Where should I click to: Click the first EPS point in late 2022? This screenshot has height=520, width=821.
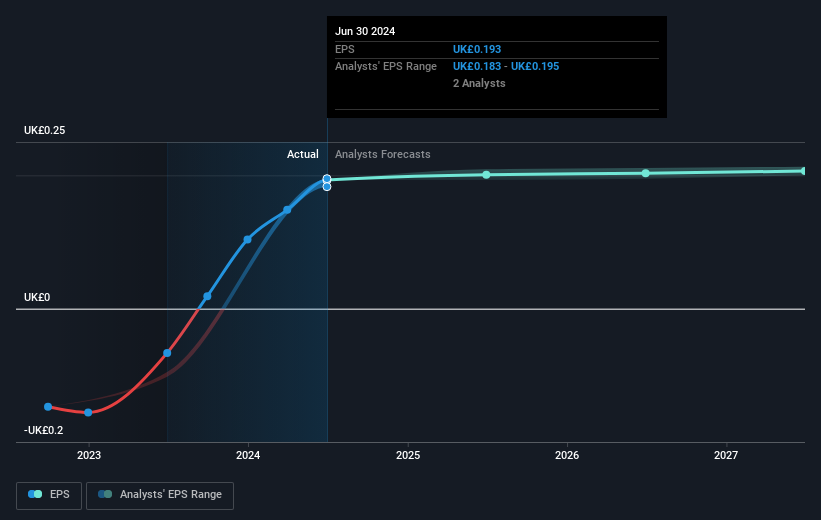(x=48, y=407)
